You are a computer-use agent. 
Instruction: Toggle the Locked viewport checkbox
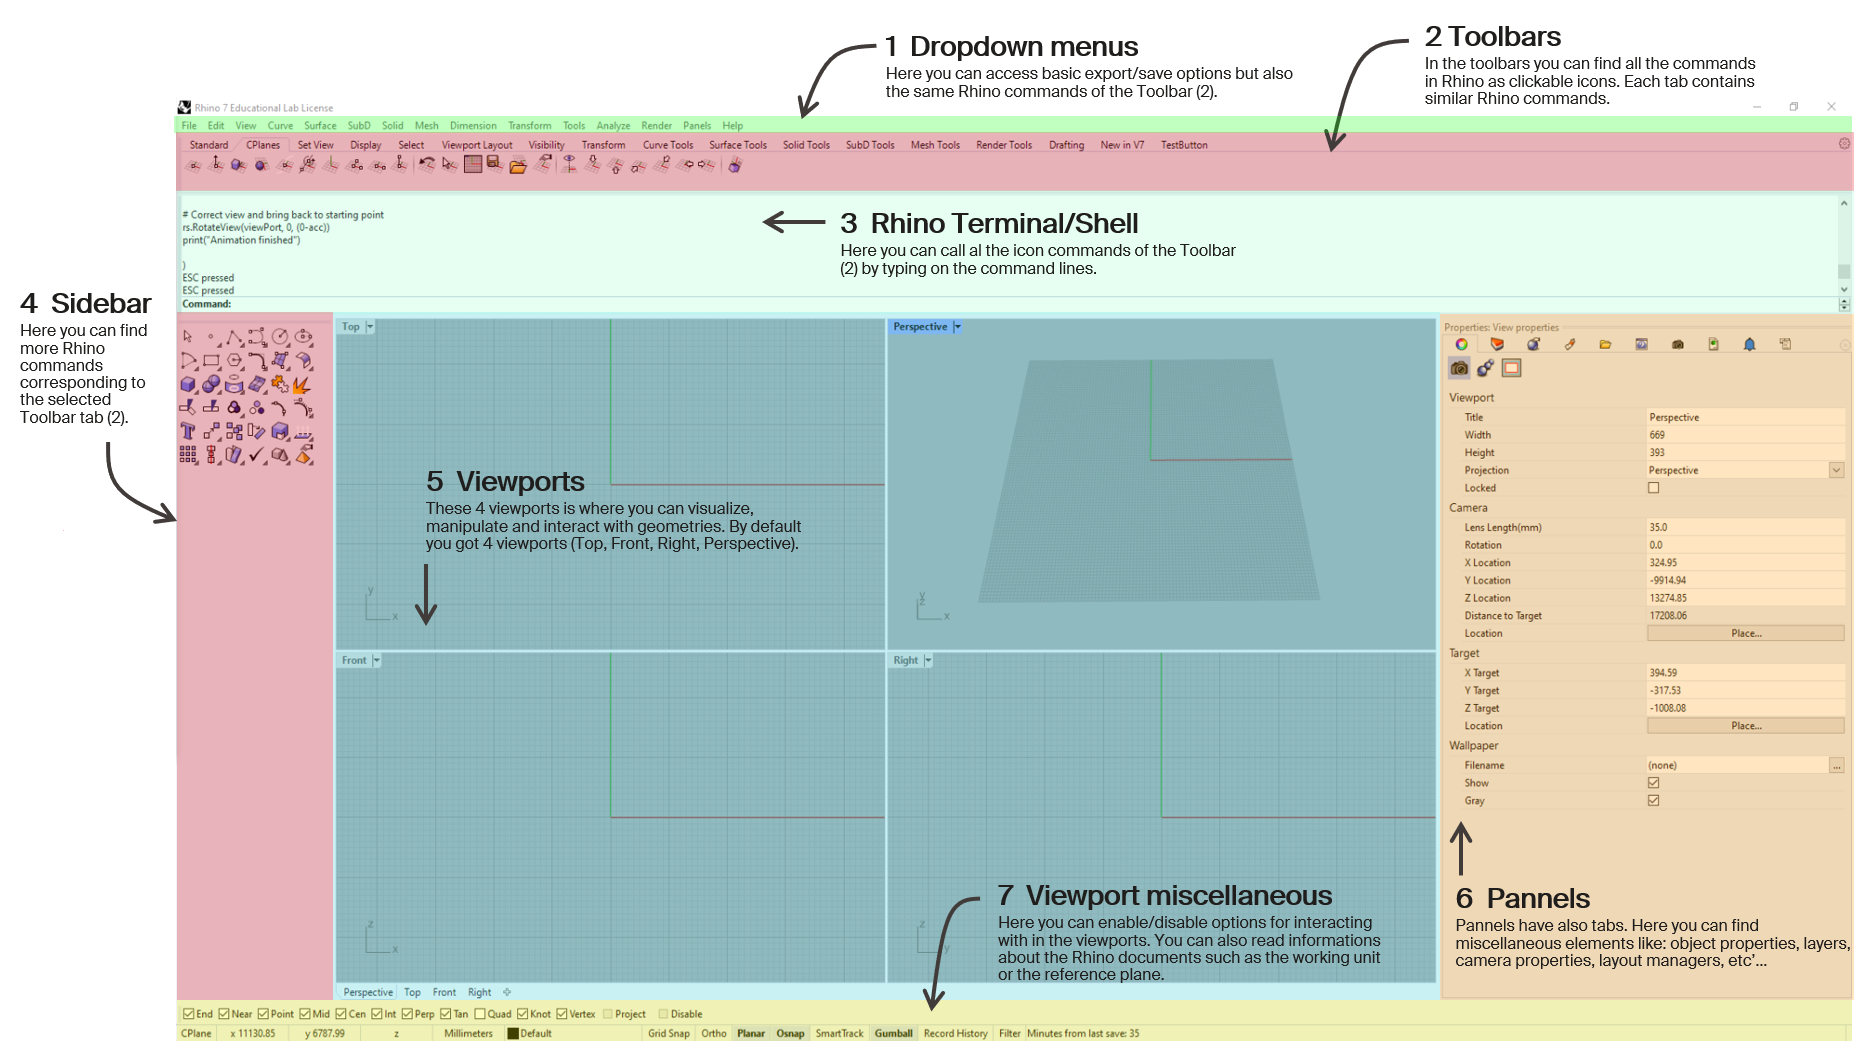(x=1653, y=488)
